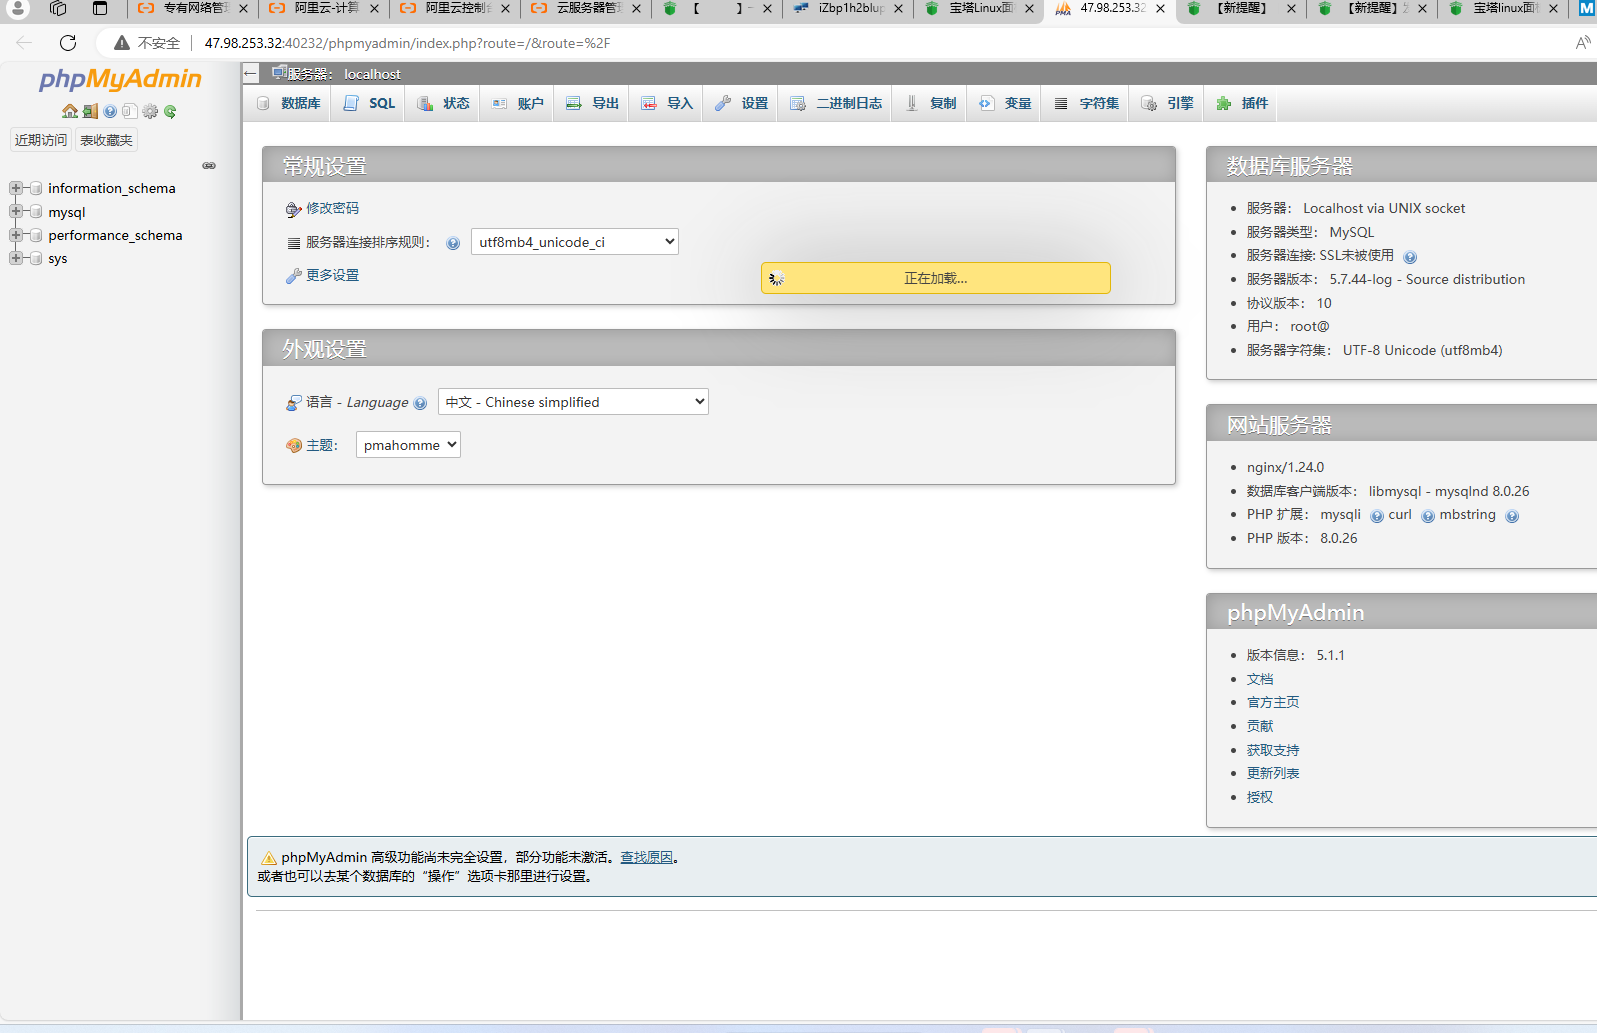This screenshot has height=1033, width=1597.
Task: Click the 修改密码 link
Action: (332, 208)
